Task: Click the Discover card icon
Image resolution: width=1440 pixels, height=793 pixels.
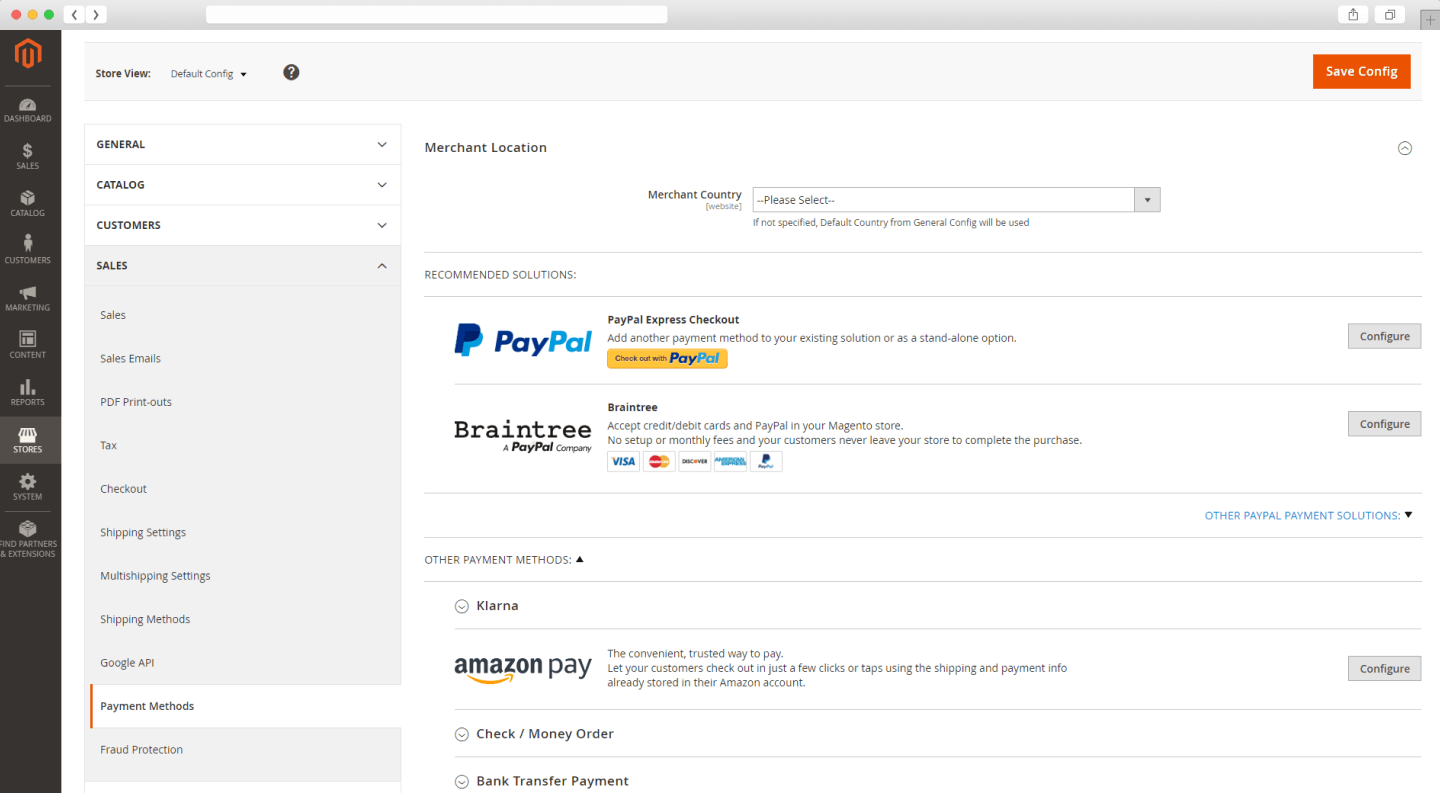Action: [x=695, y=462]
